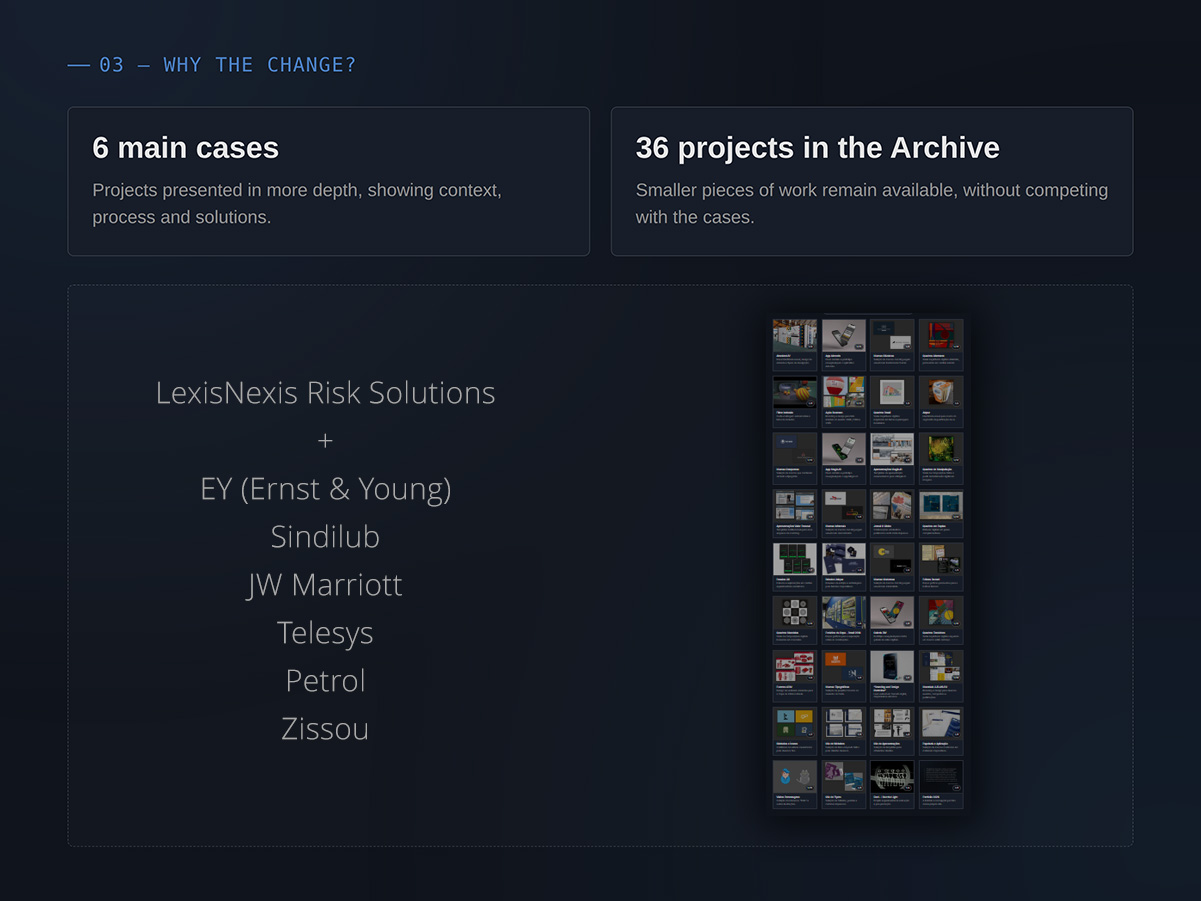Click the 'Smaller pieces of work remain available' text
Viewport: 1201px width, 901px height.
pos(872,203)
